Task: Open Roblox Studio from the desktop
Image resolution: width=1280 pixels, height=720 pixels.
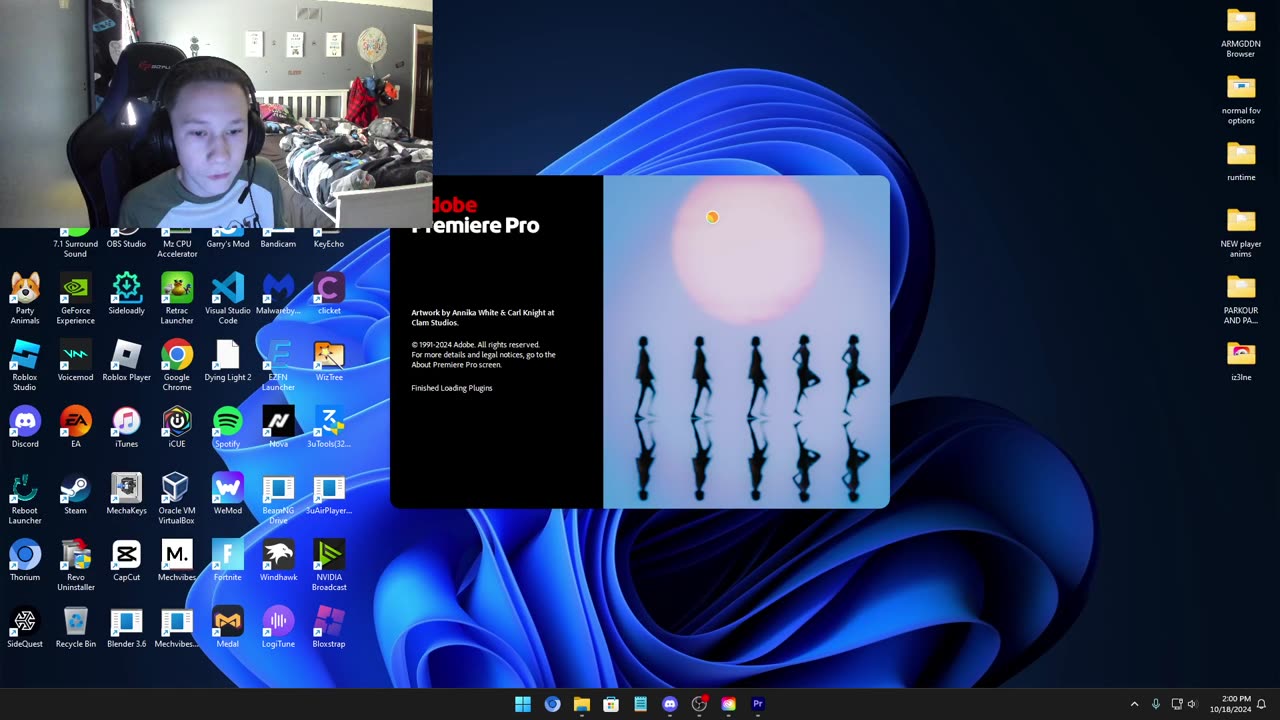Action: (x=25, y=365)
